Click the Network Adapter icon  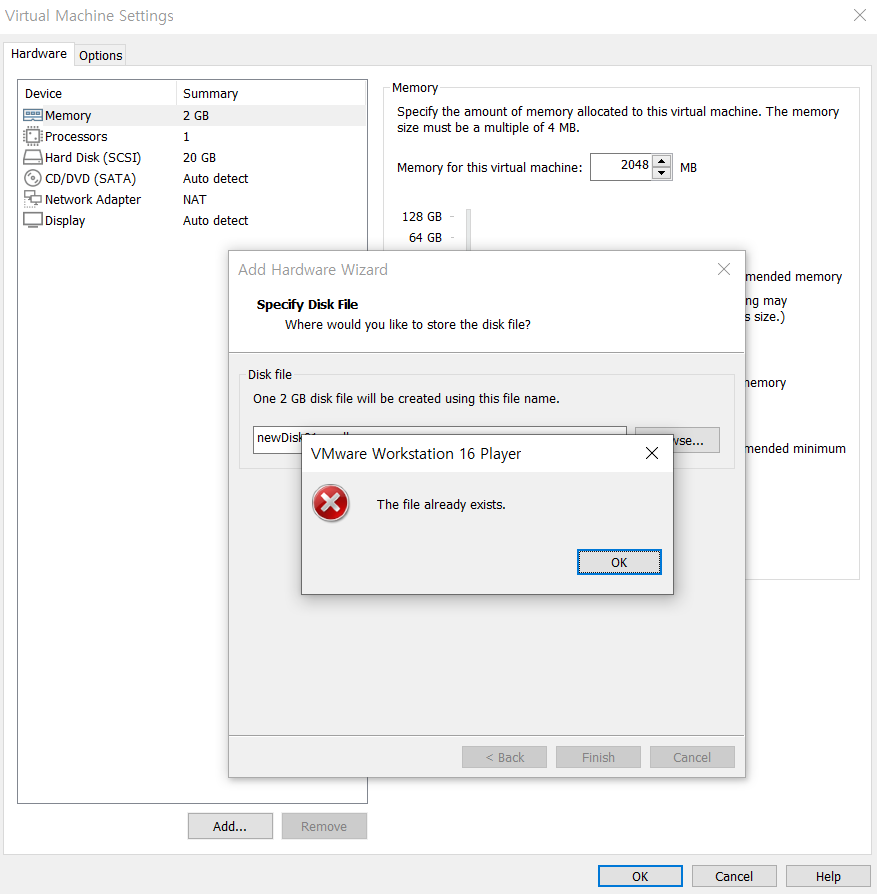[33, 199]
